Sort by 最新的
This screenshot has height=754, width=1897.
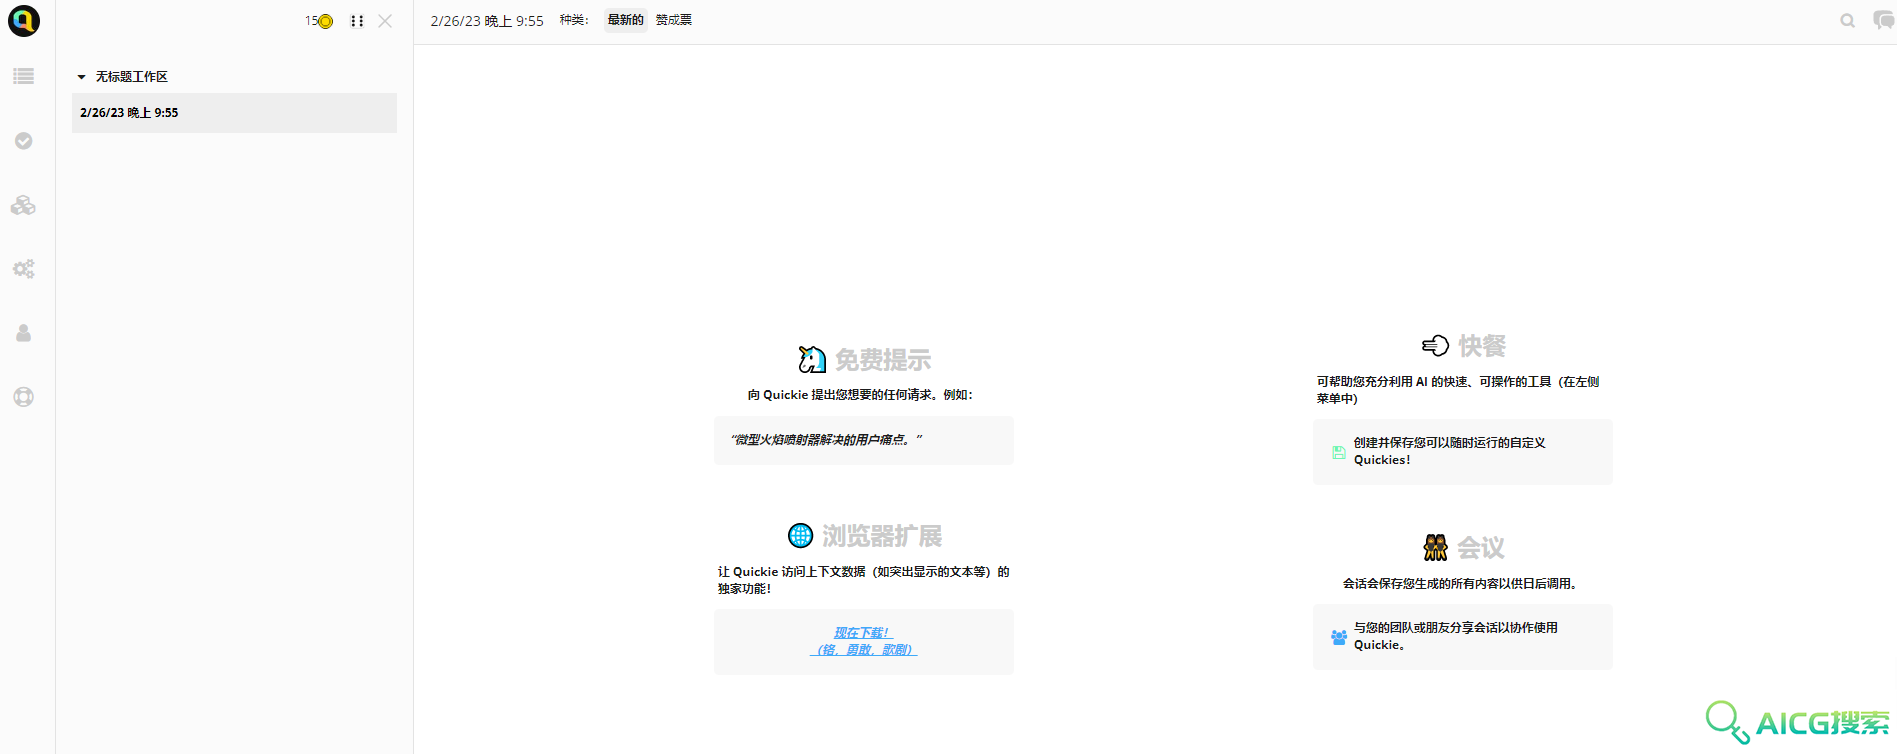point(626,20)
